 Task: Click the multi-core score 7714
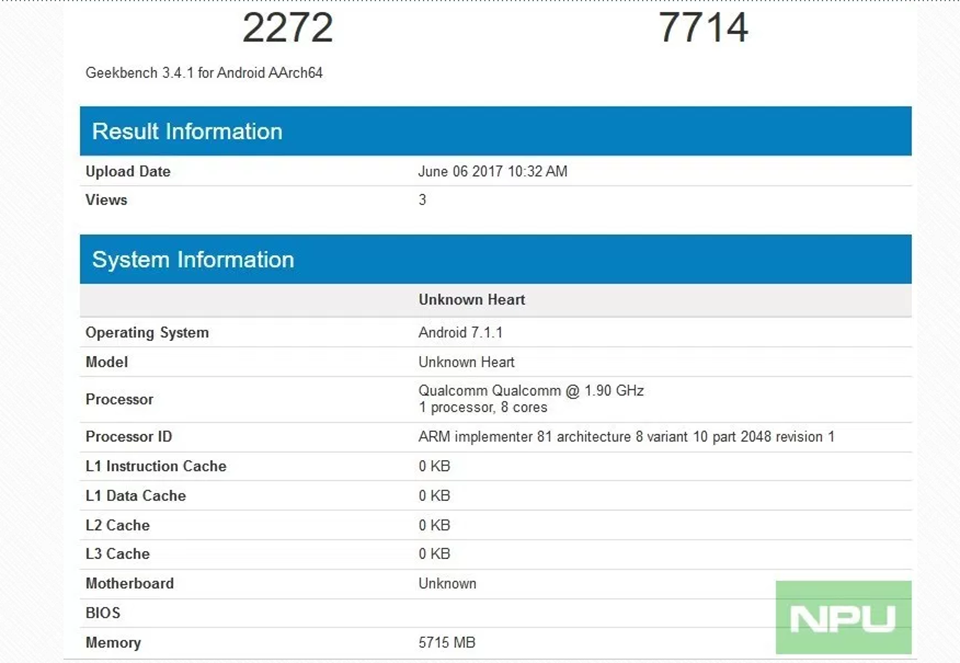pos(703,28)
